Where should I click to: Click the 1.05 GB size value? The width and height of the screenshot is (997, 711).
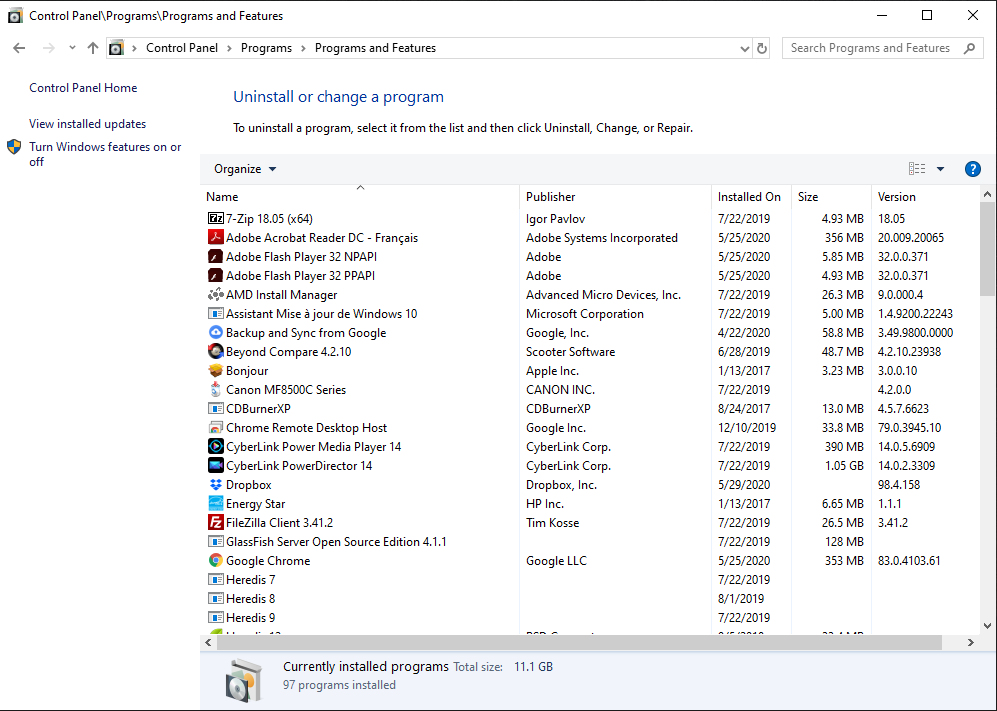[x=844, y=466]
